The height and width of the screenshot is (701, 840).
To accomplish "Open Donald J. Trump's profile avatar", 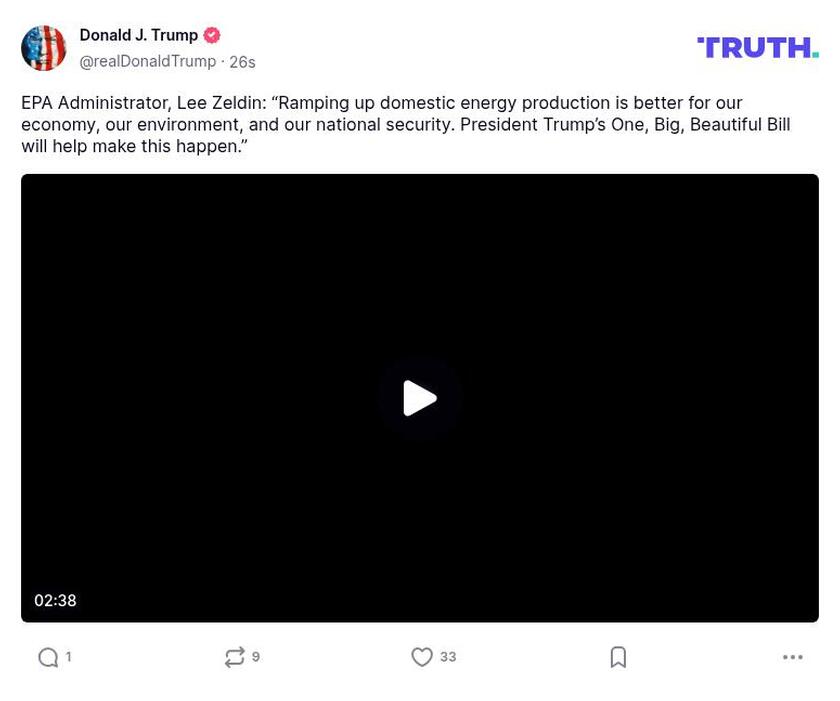I will pos(45,47).
